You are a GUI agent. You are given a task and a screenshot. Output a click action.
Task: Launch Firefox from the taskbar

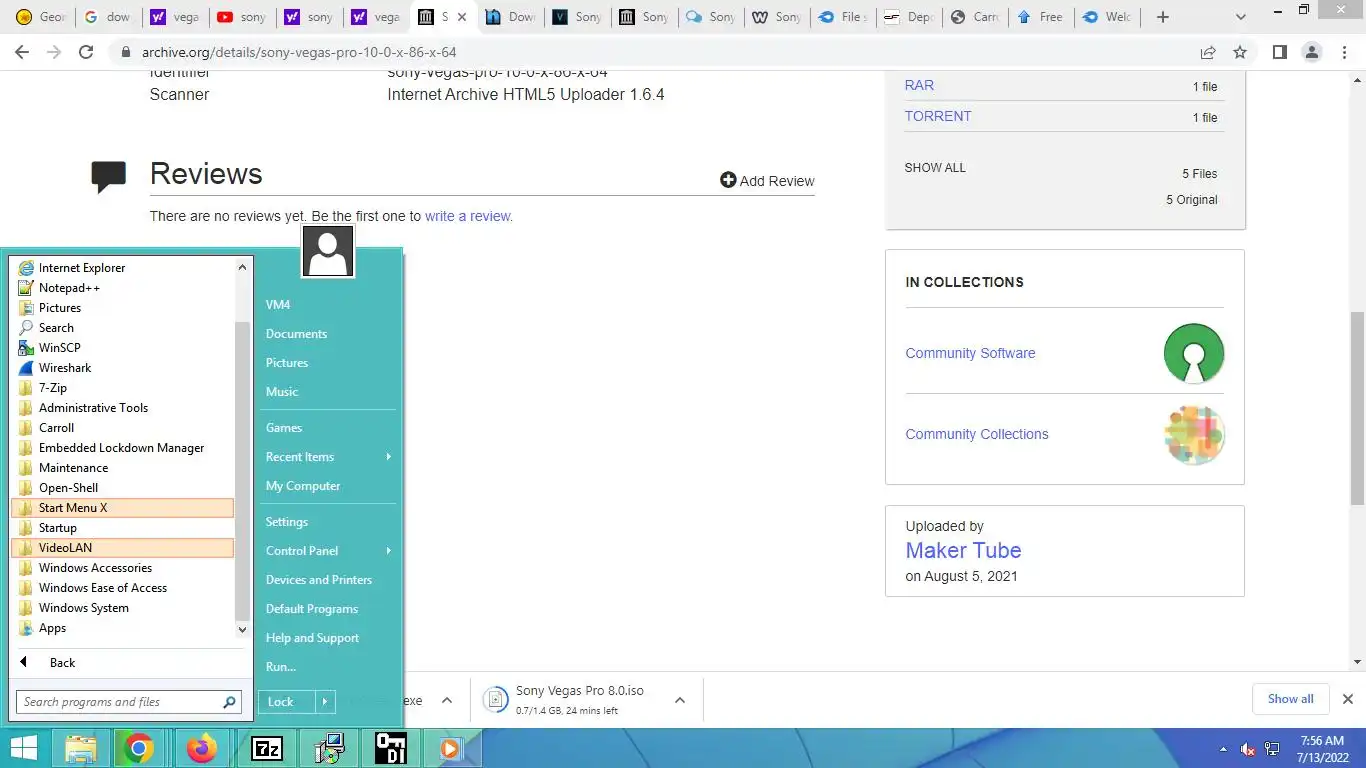click(202, 748)
